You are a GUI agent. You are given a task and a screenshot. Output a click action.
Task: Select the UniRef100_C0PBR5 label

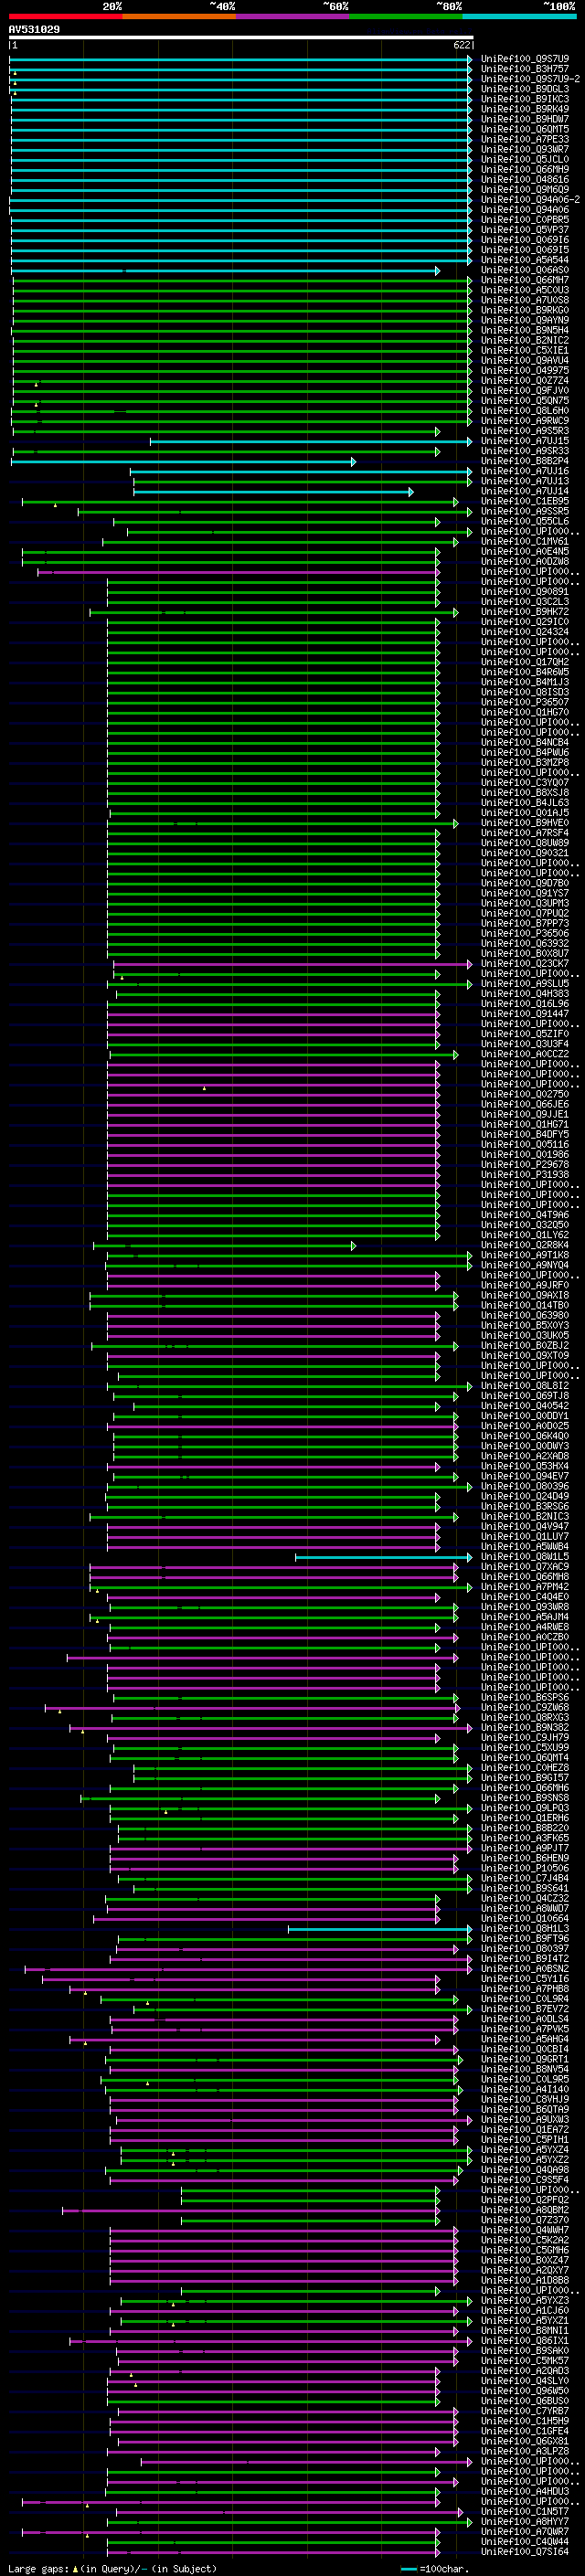[x=525, y=220]
